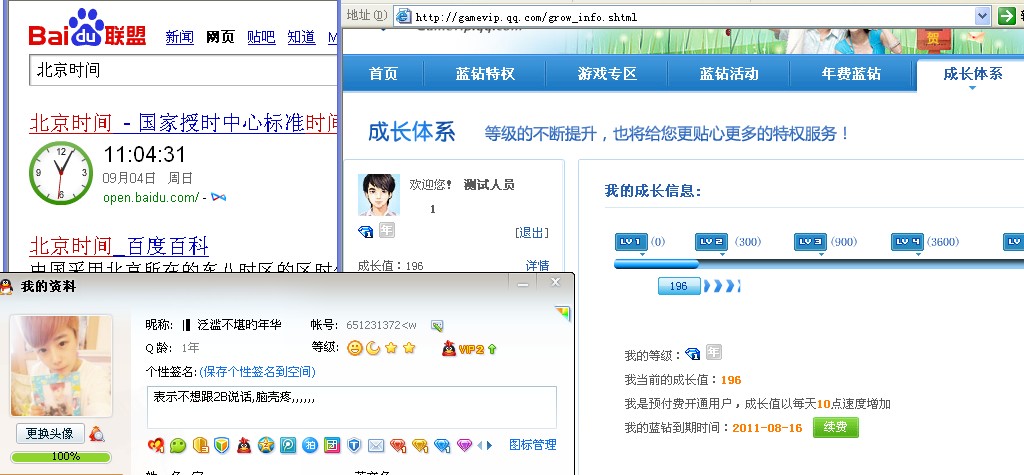Click the moon level icon
The image size is (1024, 475).
(x=372, y=348)
